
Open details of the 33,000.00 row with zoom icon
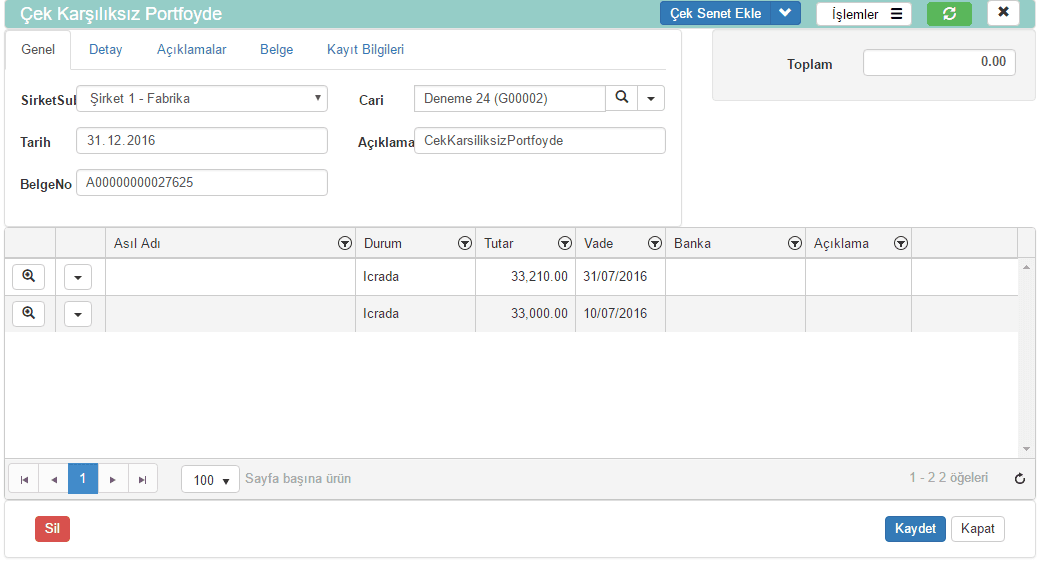29,314
